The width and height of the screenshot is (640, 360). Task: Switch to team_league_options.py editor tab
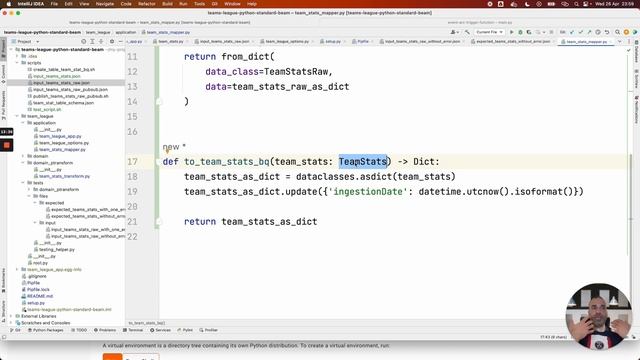287,42
